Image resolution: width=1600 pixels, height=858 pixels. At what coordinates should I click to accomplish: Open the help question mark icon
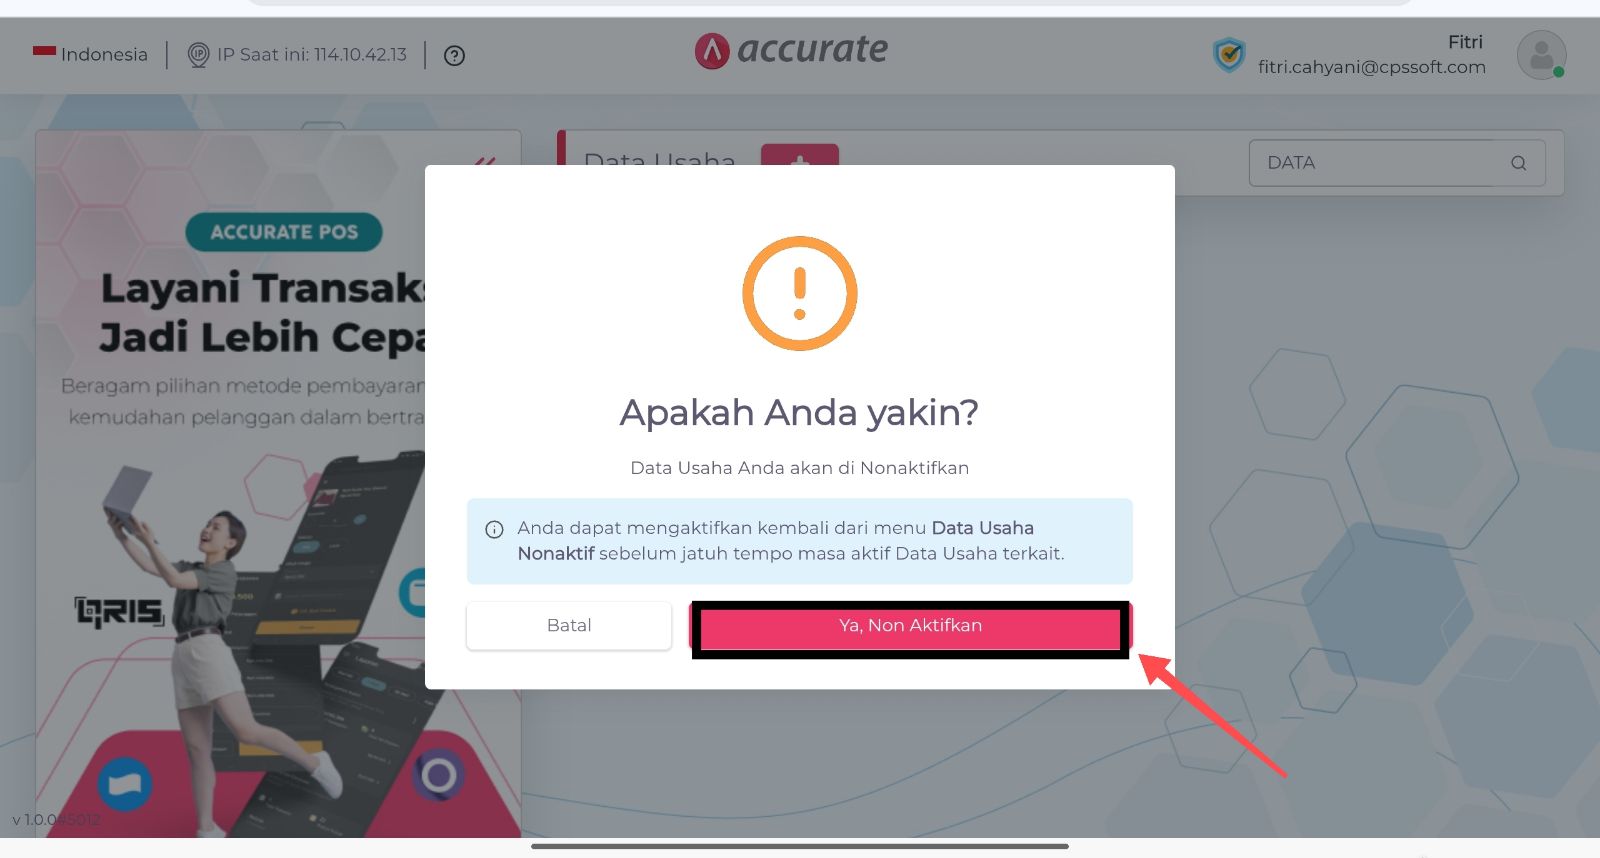click(x=454, y=56)
